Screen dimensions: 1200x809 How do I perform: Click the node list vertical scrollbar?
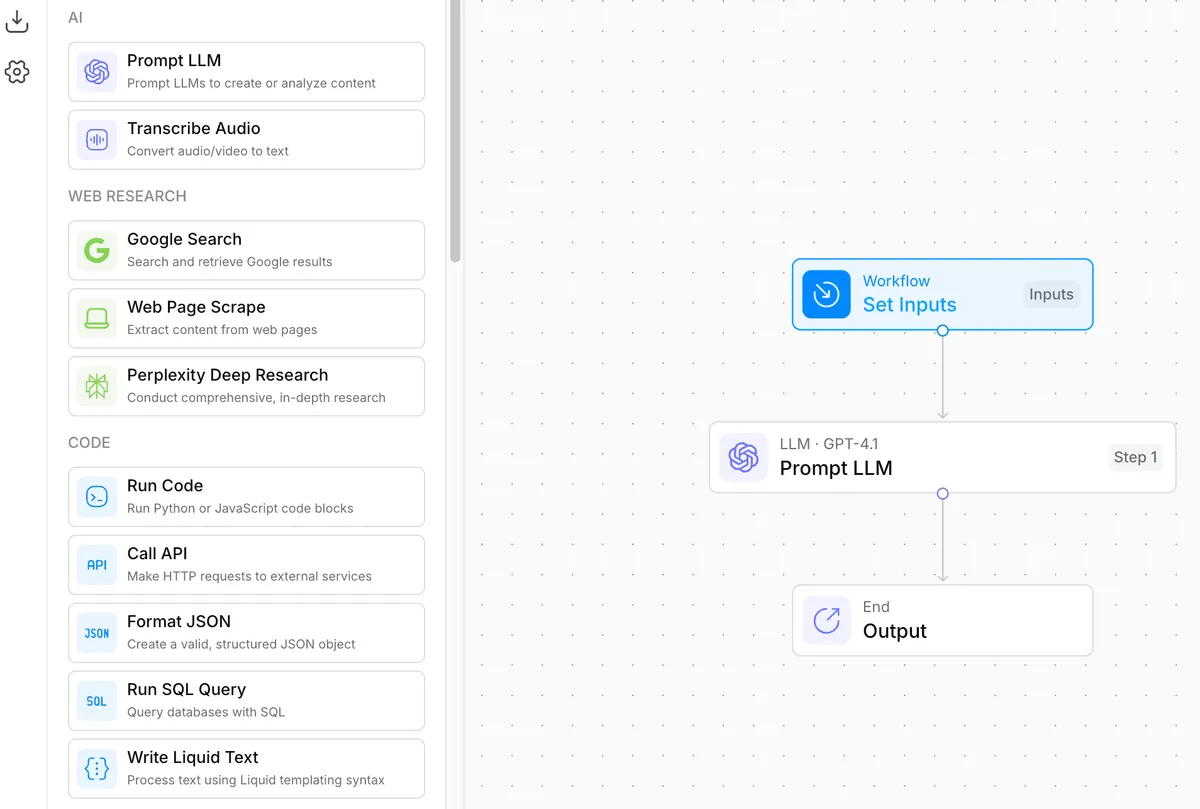point(455,130)
